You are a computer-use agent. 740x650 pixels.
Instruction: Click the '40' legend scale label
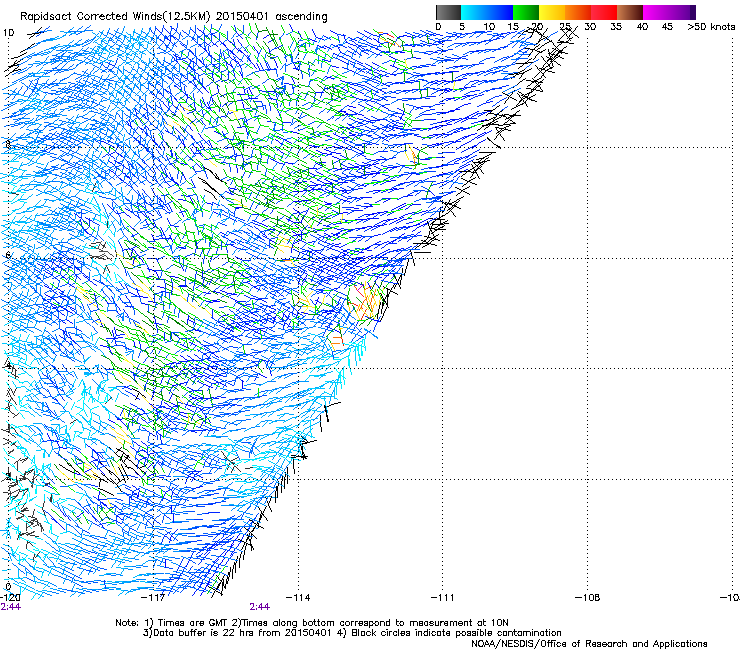click(x=642, y=27)
